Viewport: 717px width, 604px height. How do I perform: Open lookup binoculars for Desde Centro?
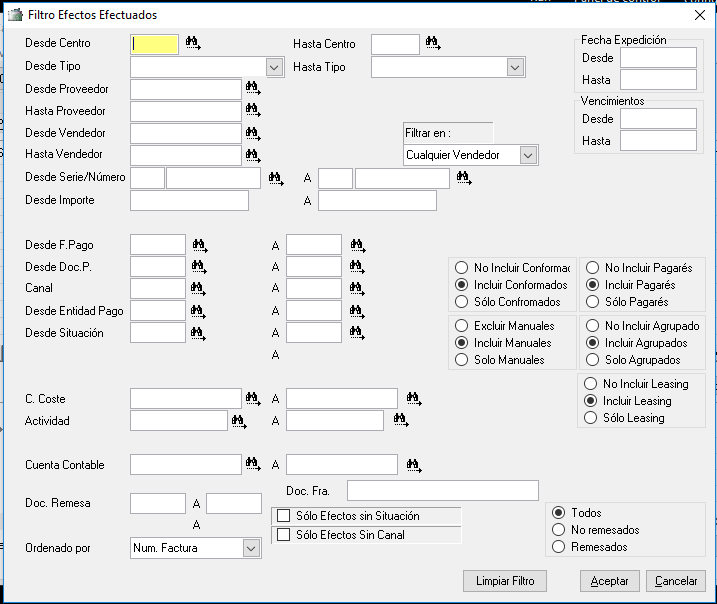193,43
